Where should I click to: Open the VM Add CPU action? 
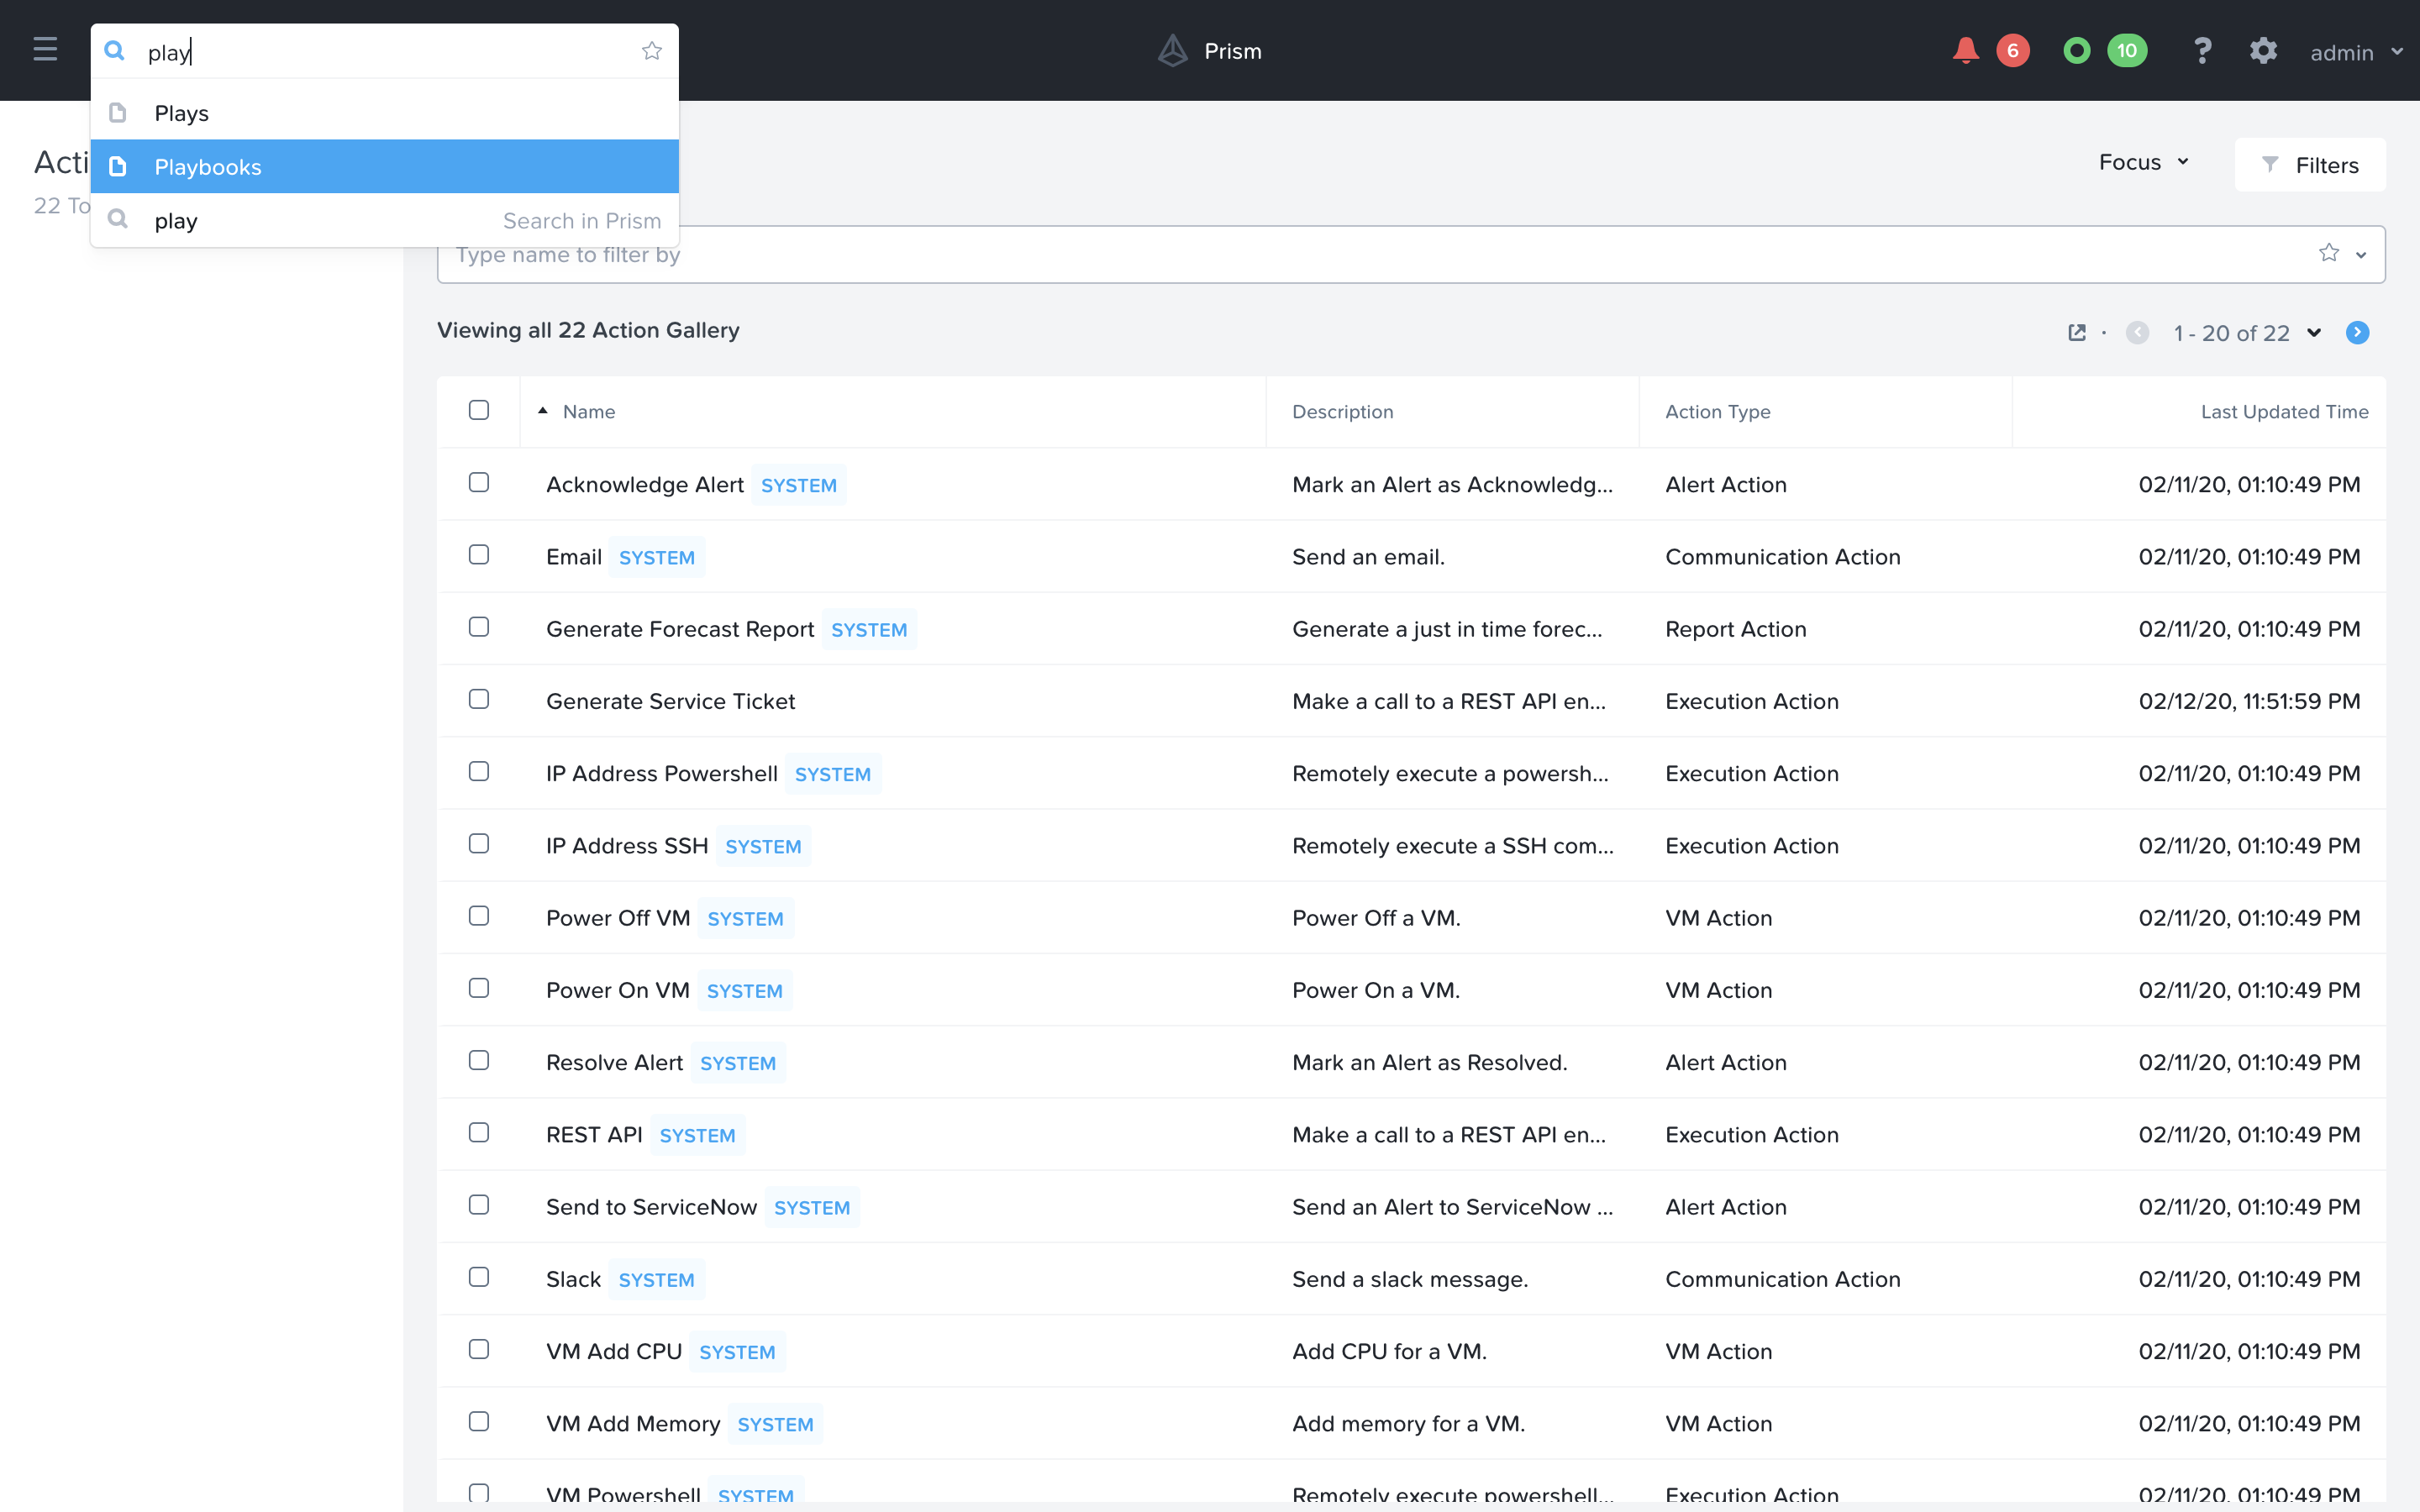(x=614, y=1351)
